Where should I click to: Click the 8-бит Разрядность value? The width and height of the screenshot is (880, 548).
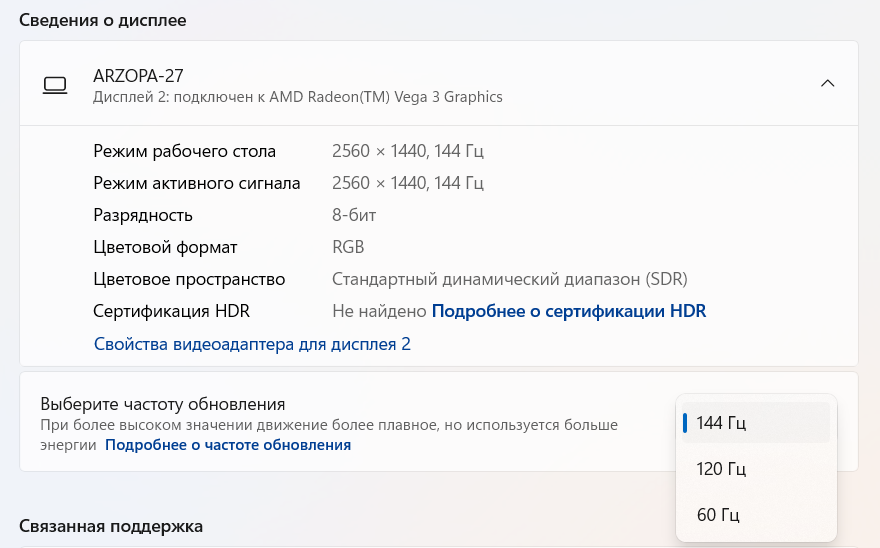click(354, 215)
